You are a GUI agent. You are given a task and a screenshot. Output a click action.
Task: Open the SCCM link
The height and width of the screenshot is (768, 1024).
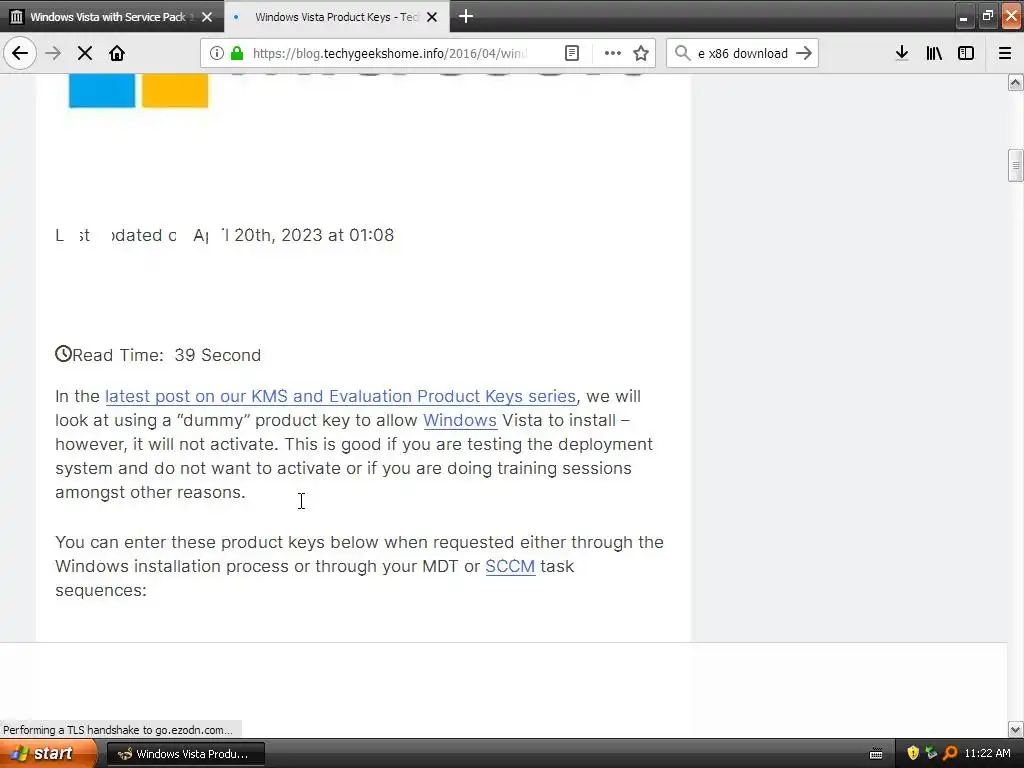pos(510,566)
